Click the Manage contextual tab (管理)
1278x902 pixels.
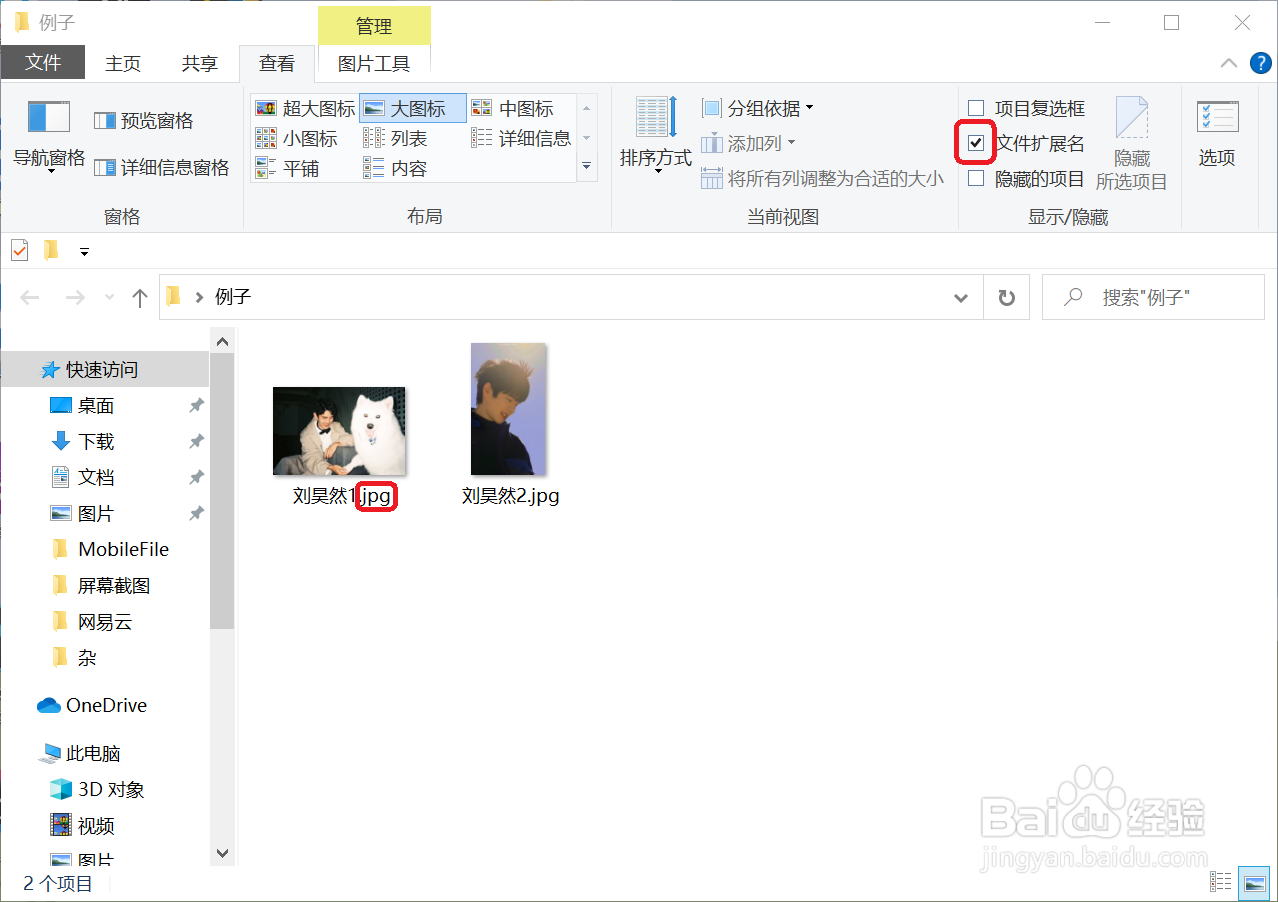coord(374,25)
